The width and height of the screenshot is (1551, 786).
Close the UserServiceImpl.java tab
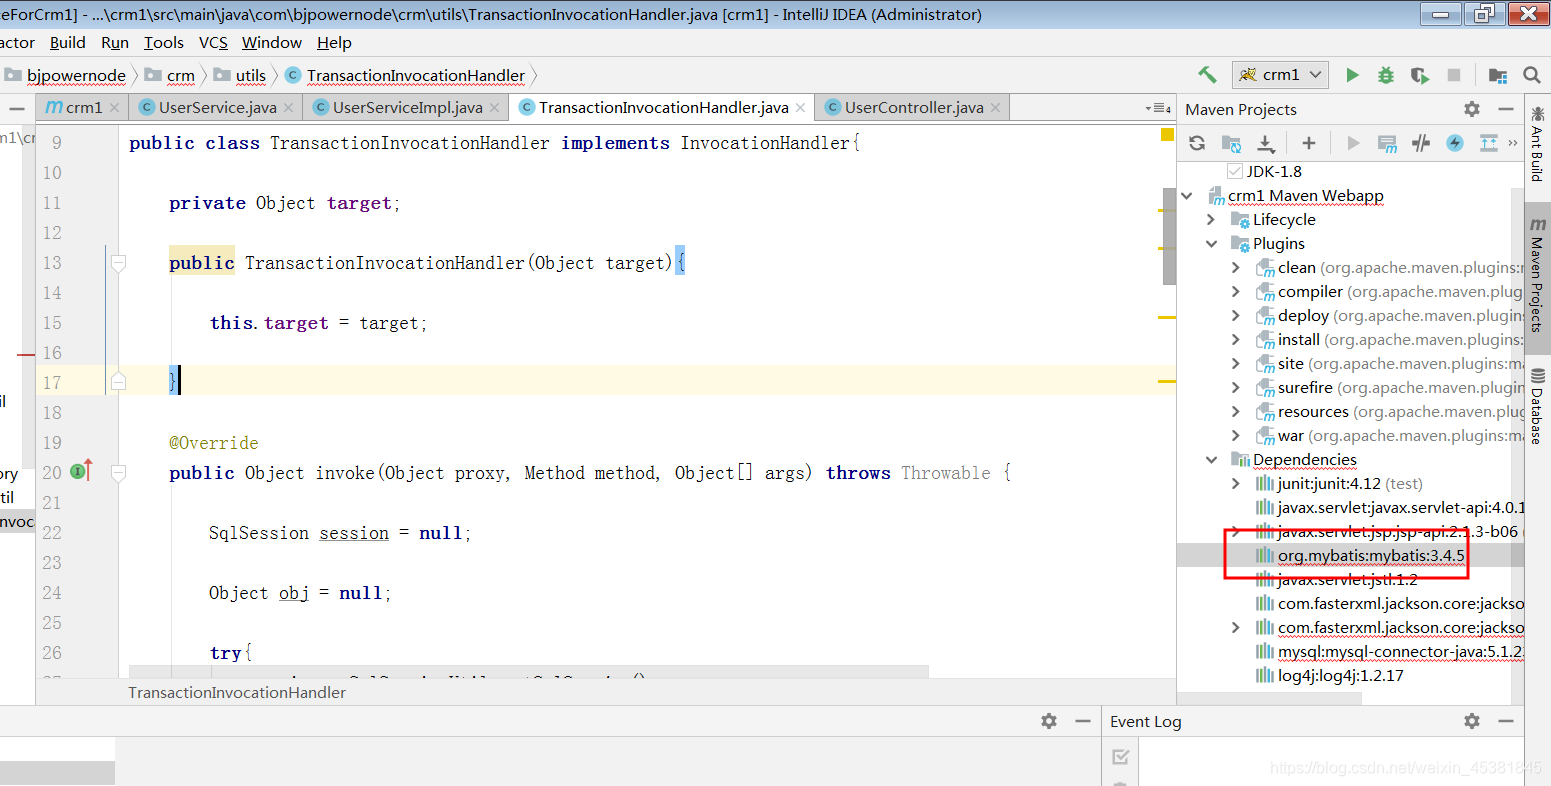[x=495, y=108]
